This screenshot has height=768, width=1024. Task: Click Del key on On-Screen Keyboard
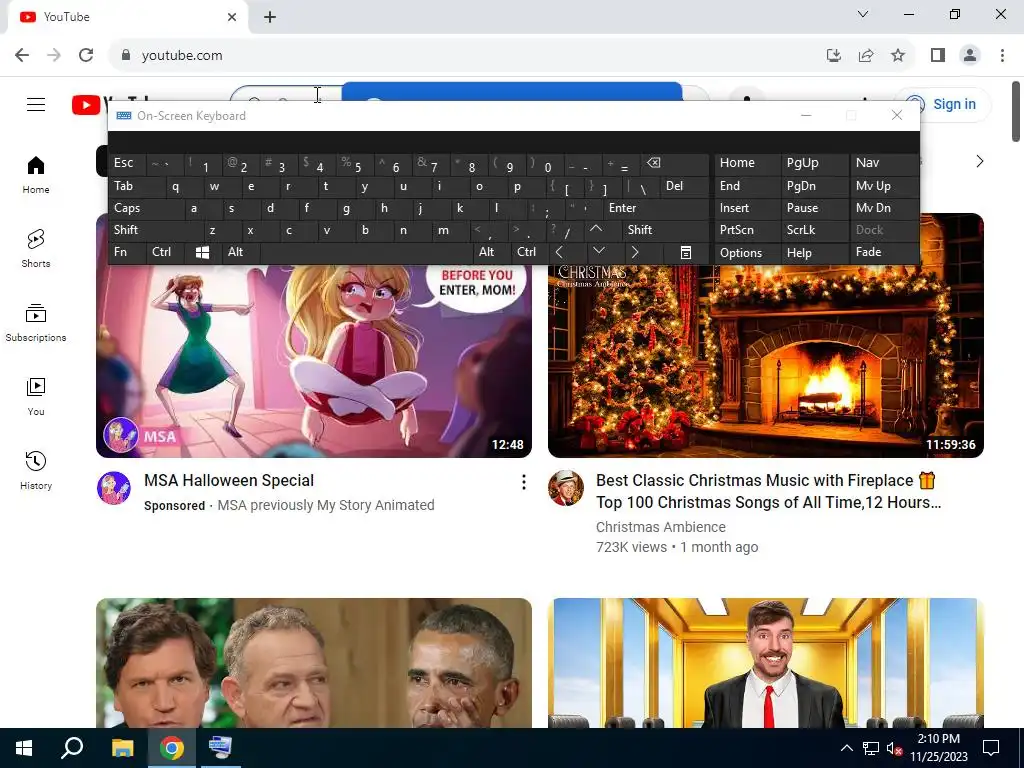tap(684, 186)
